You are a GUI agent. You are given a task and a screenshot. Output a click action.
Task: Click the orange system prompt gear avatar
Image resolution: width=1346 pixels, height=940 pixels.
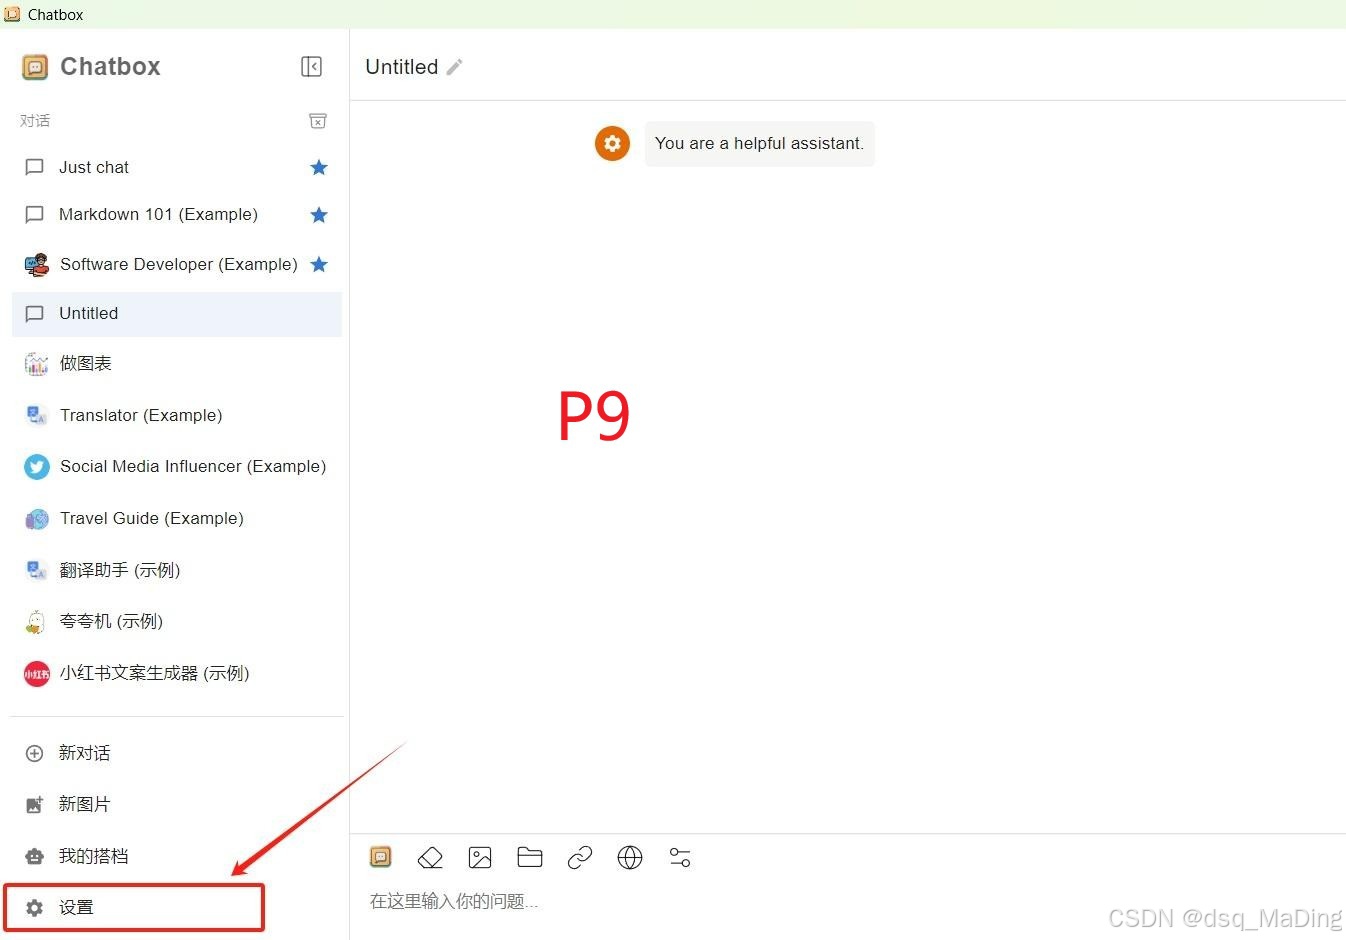(x=612, y=143)
